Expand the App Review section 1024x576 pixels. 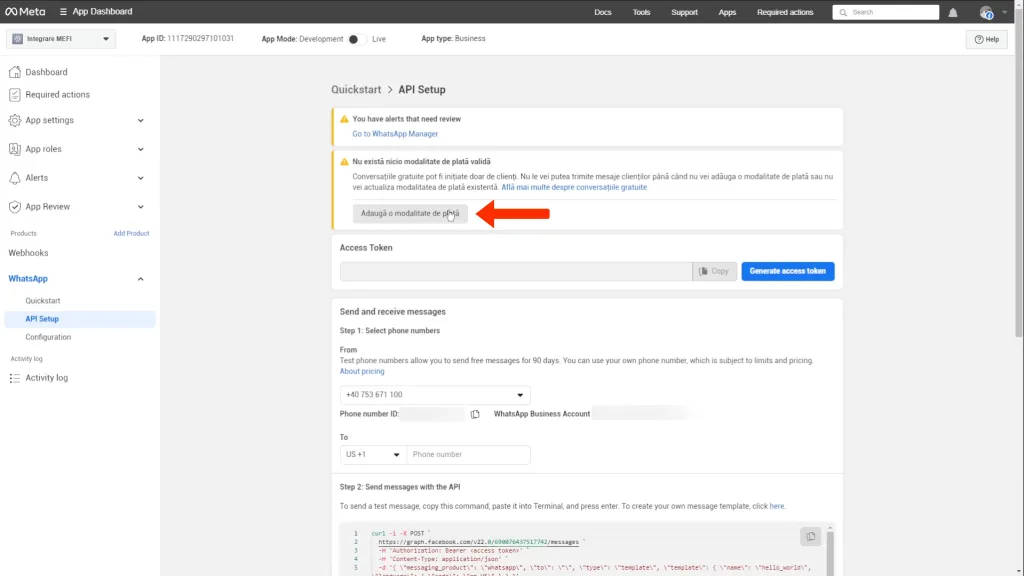click(140, 207)
